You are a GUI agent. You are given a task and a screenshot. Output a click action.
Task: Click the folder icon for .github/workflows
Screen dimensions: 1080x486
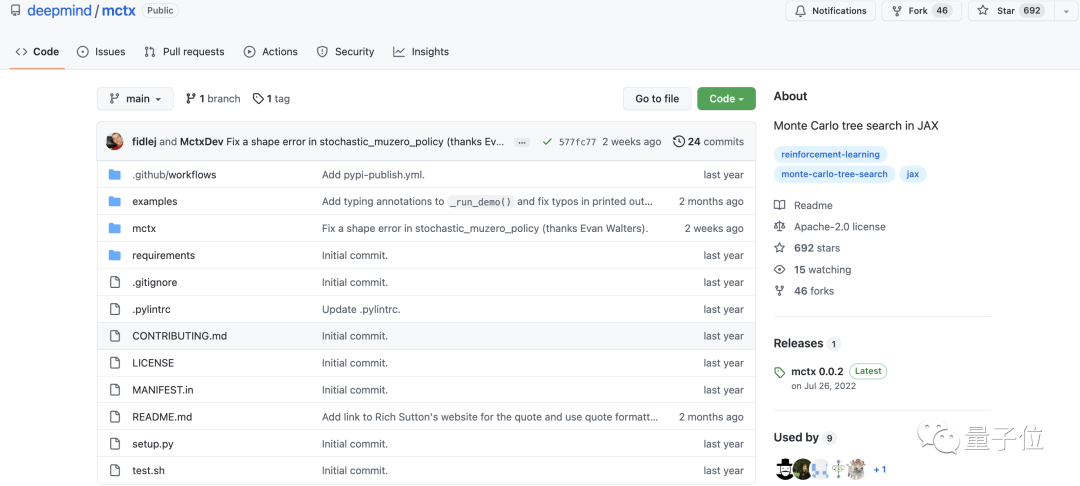tap(114, 175)
